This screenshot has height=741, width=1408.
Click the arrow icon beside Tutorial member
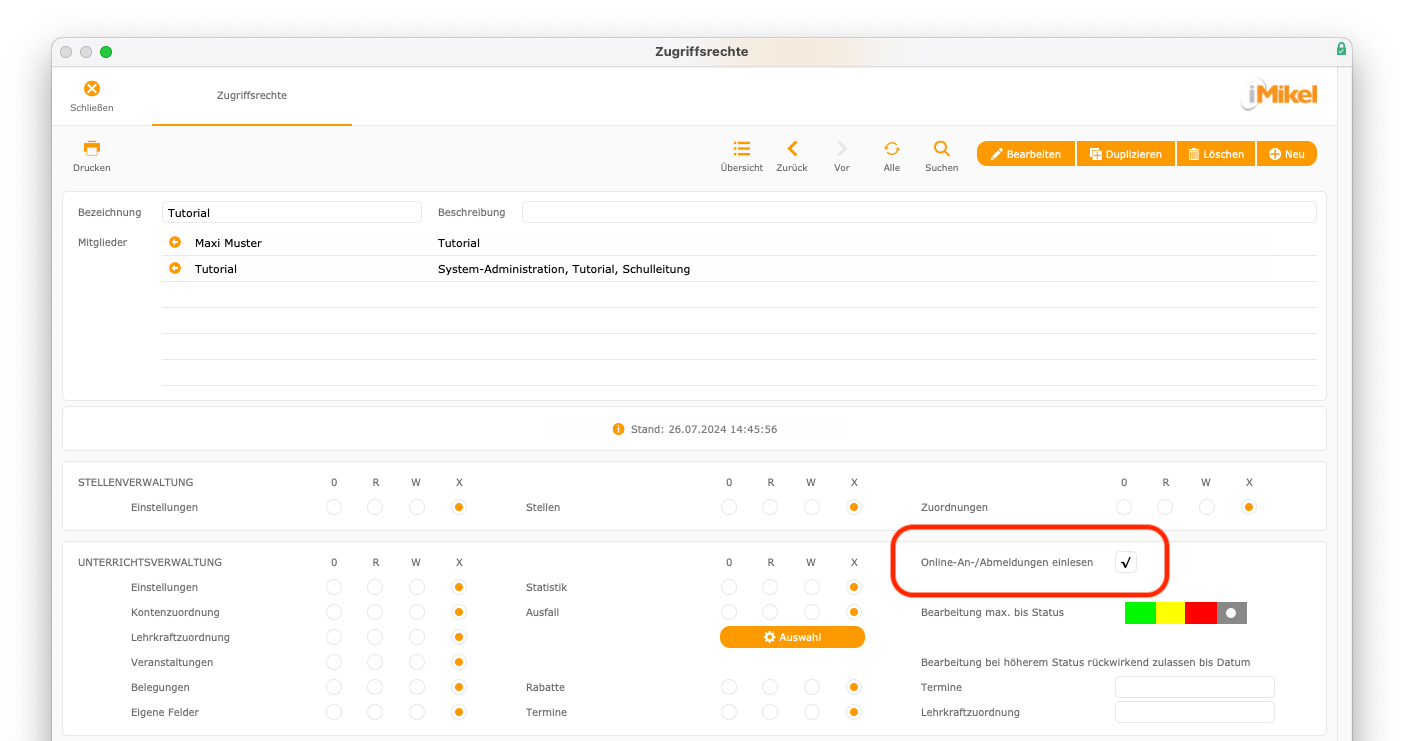point(175,268)
